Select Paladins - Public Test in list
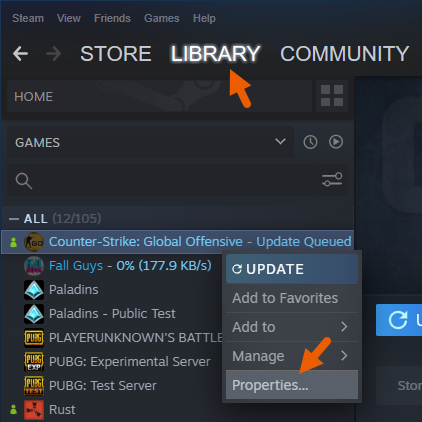Screen dimensions: 422x422 pyautogui.click(x=112, y=314)
